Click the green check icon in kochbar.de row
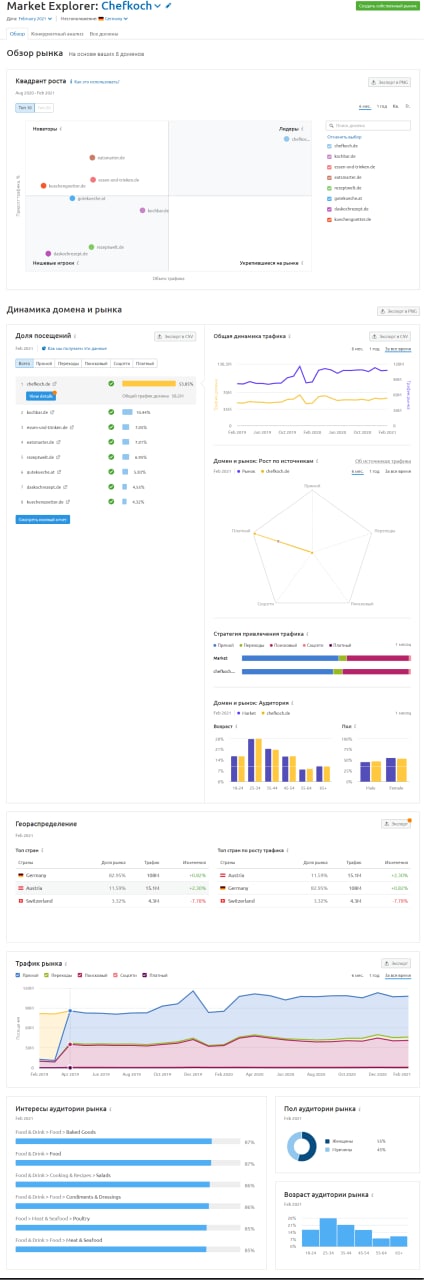Image resolution: width=424 pixels, height=1280 pixels. pos(111,412)
